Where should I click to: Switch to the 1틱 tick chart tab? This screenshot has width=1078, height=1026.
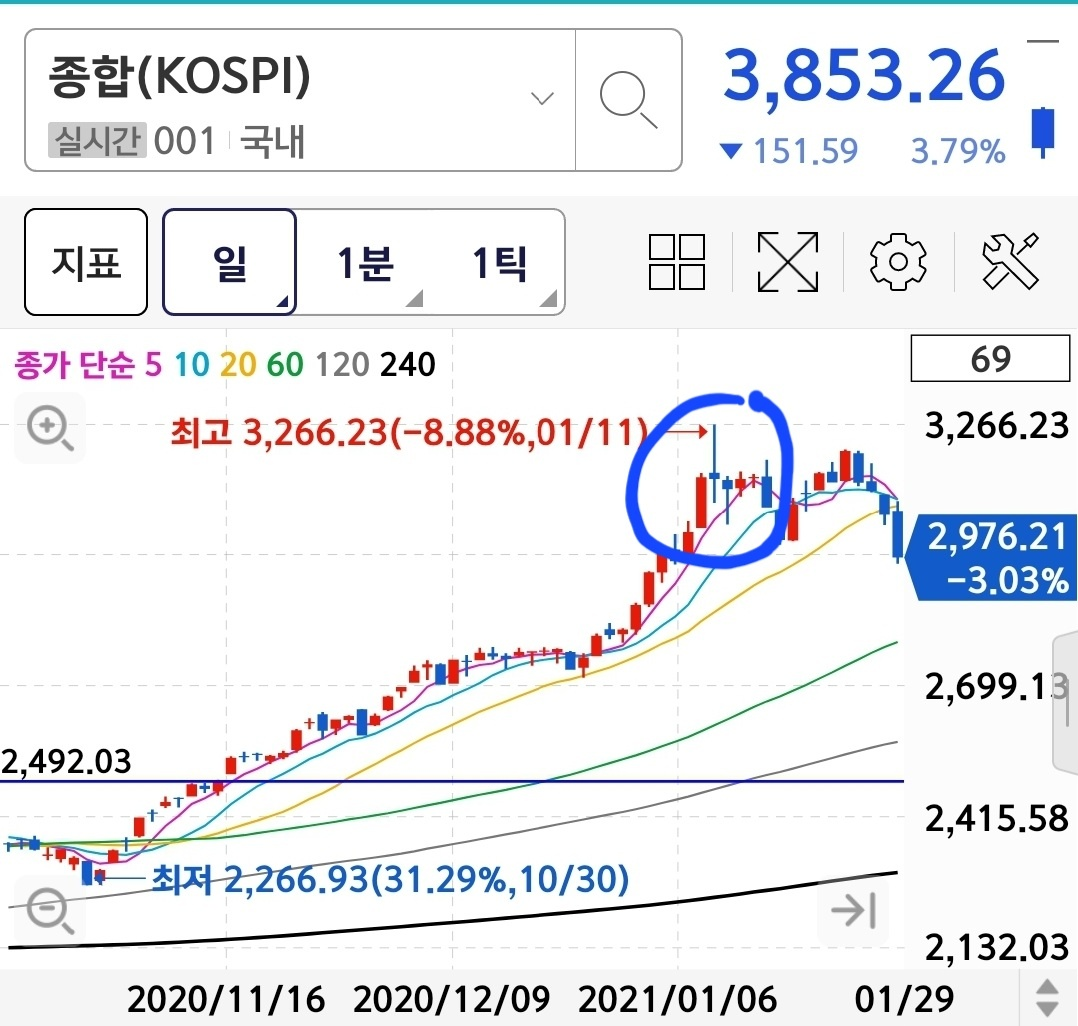click(499, 262)
